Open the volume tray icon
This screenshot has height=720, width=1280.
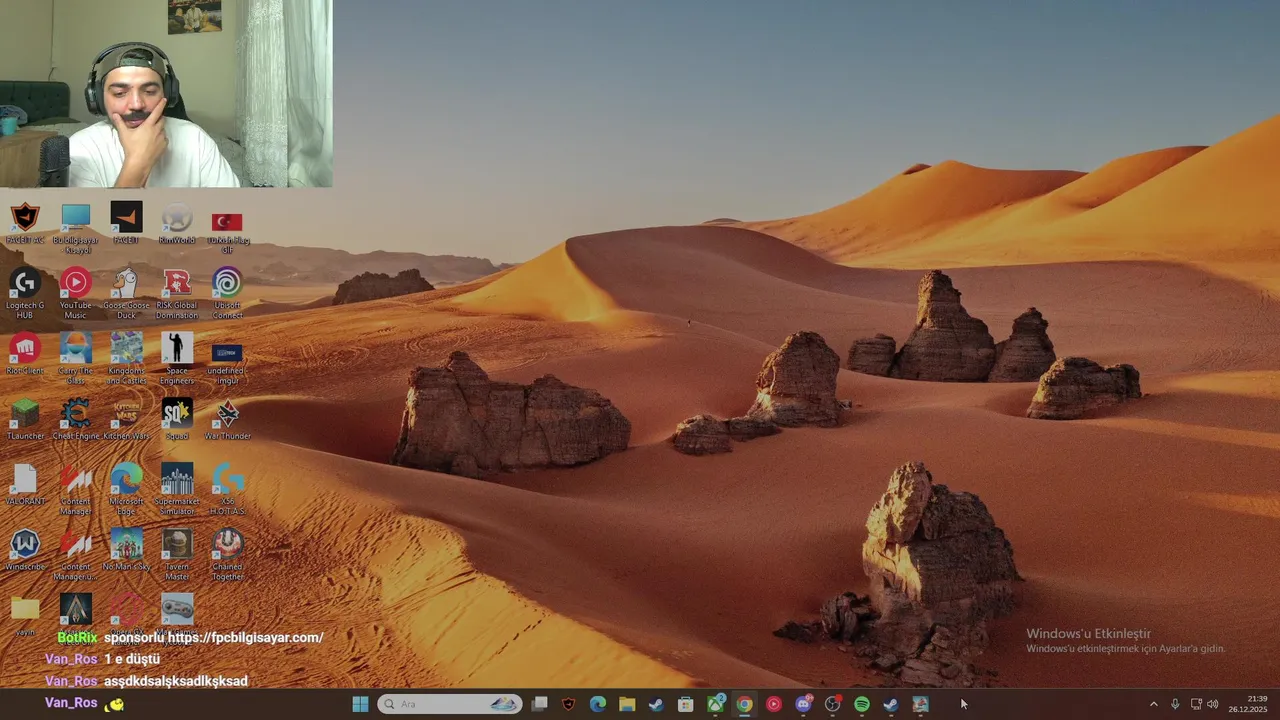[x=1213, y=704]
